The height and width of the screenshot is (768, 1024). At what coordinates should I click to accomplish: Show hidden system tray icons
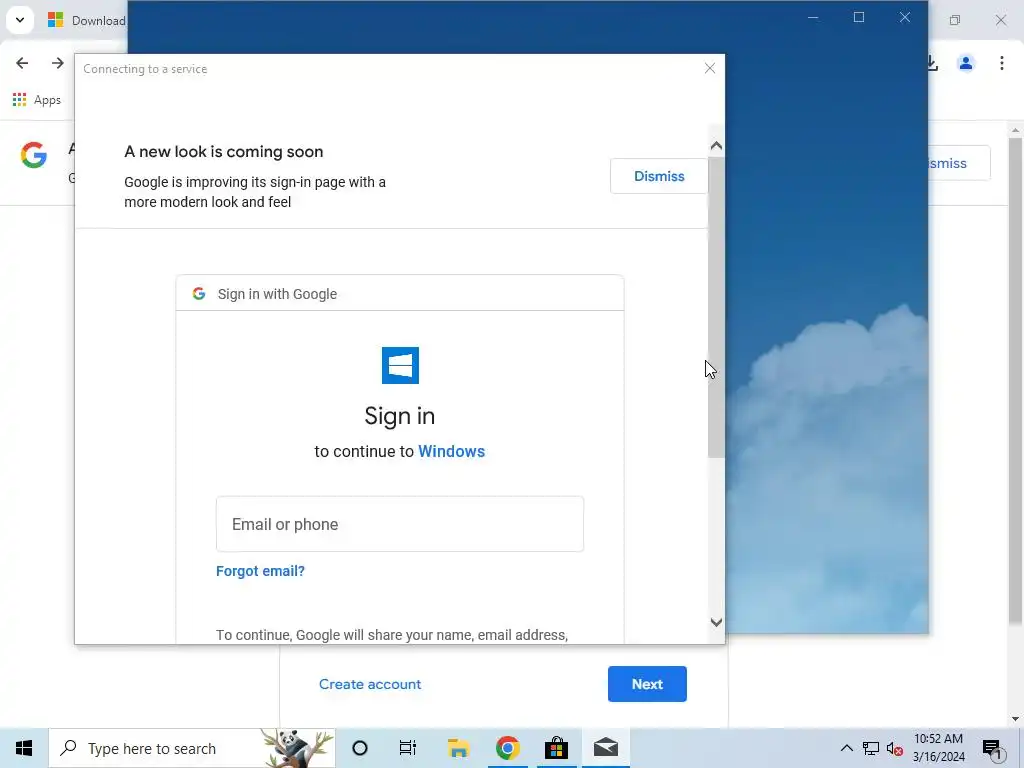pyautogui.click(x=846, y=748)
